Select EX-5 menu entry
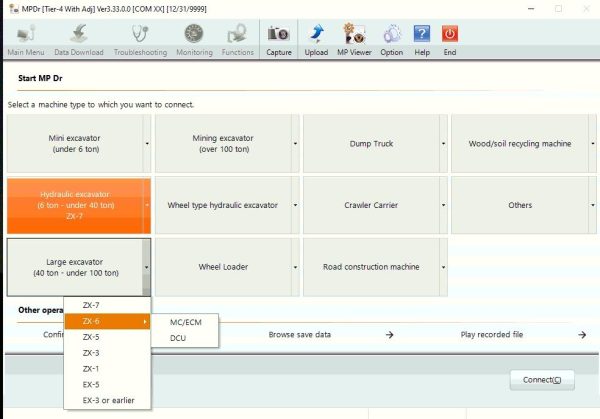The width and height of the screenshot is (600, 419). [107, 385]
